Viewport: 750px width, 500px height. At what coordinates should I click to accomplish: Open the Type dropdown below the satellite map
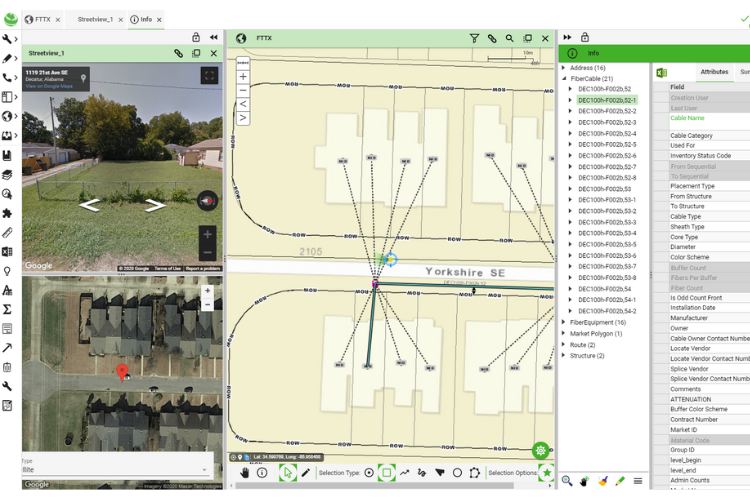pyautogui.click(x=115, y=469)
